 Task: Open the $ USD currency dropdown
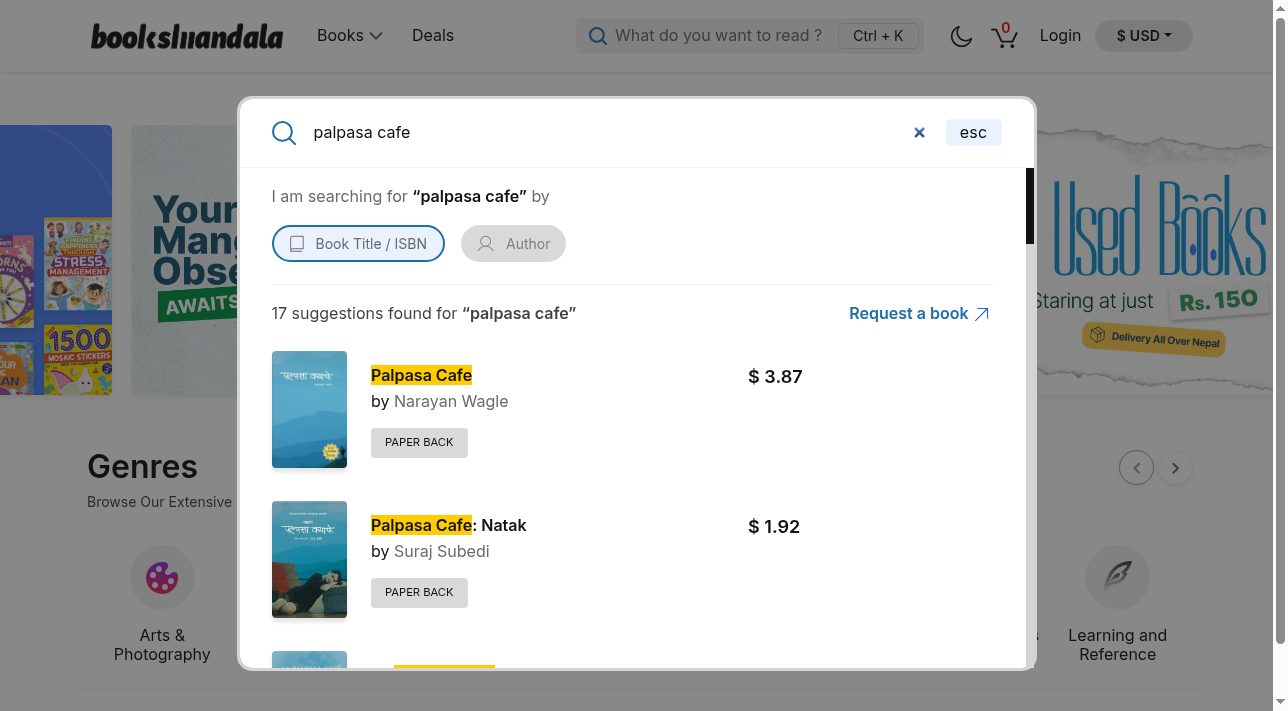coord(1144,36)
